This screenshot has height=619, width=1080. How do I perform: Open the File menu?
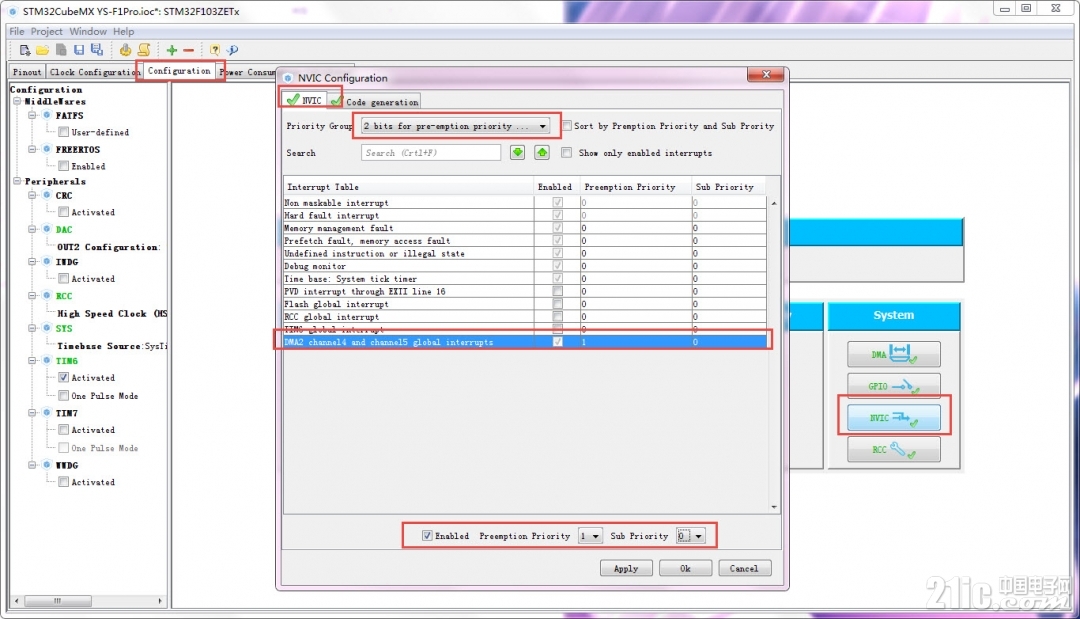coord(17,32)
